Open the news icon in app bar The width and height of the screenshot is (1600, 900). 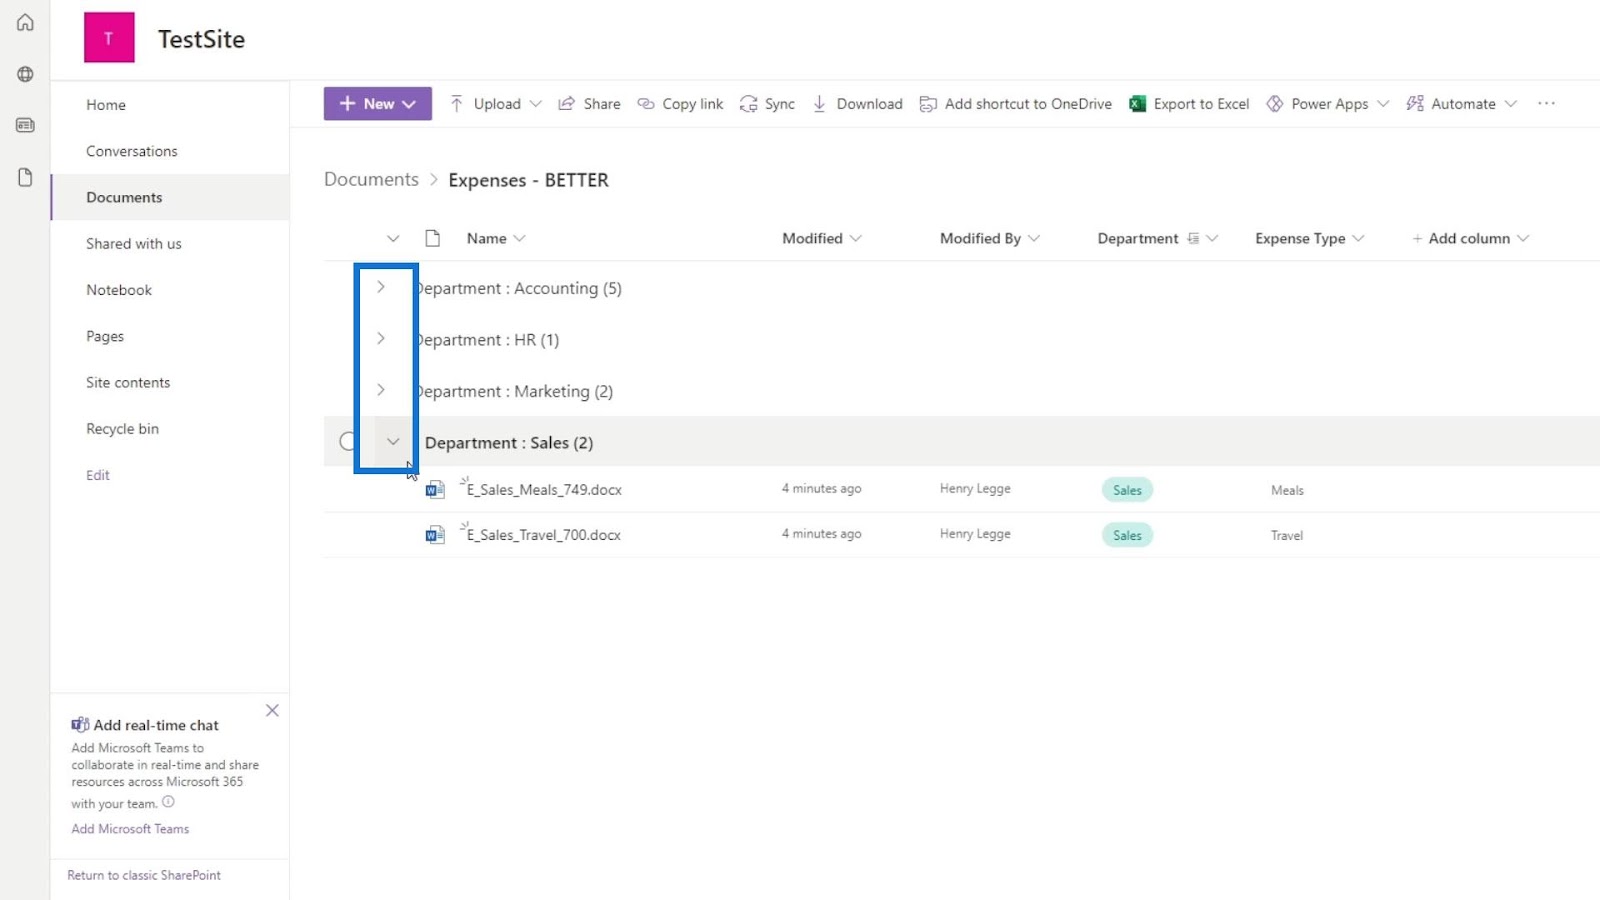click(25, 125)
